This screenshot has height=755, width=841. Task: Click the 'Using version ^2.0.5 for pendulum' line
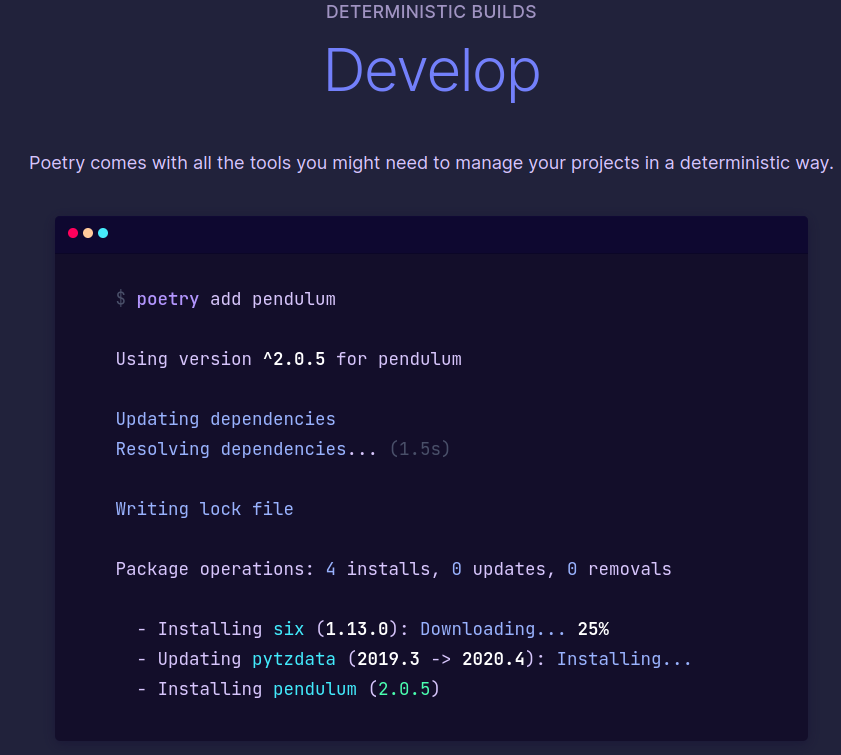coord(289,359)
